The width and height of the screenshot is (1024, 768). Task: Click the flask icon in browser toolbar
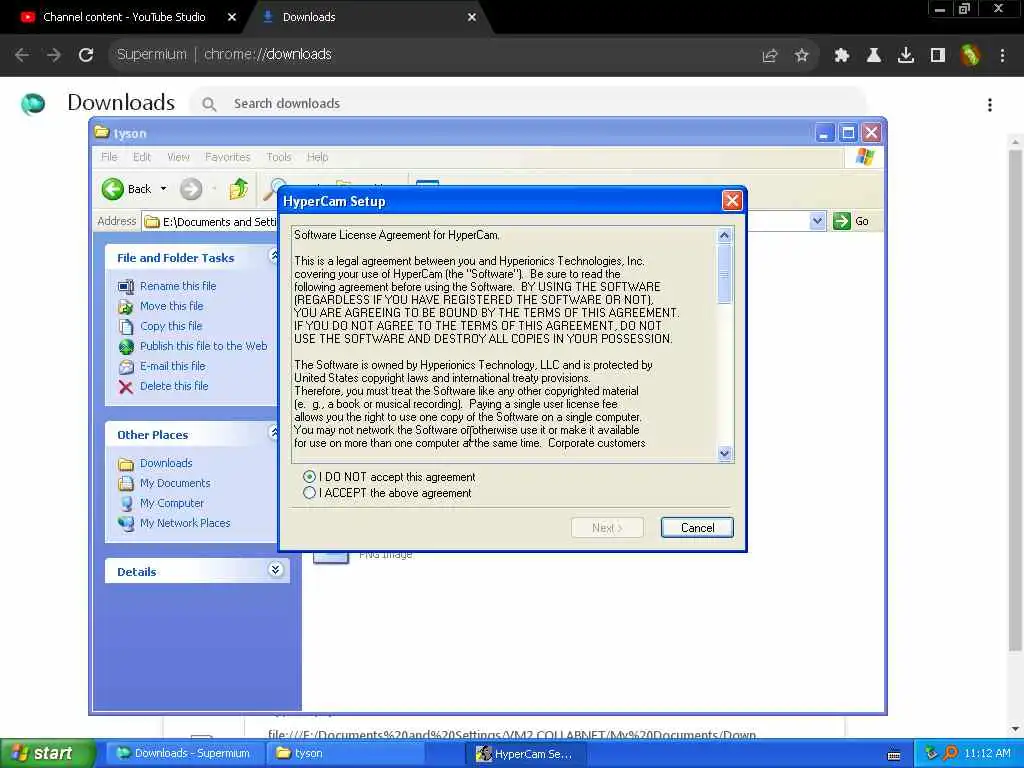click(x=874, y=56)
